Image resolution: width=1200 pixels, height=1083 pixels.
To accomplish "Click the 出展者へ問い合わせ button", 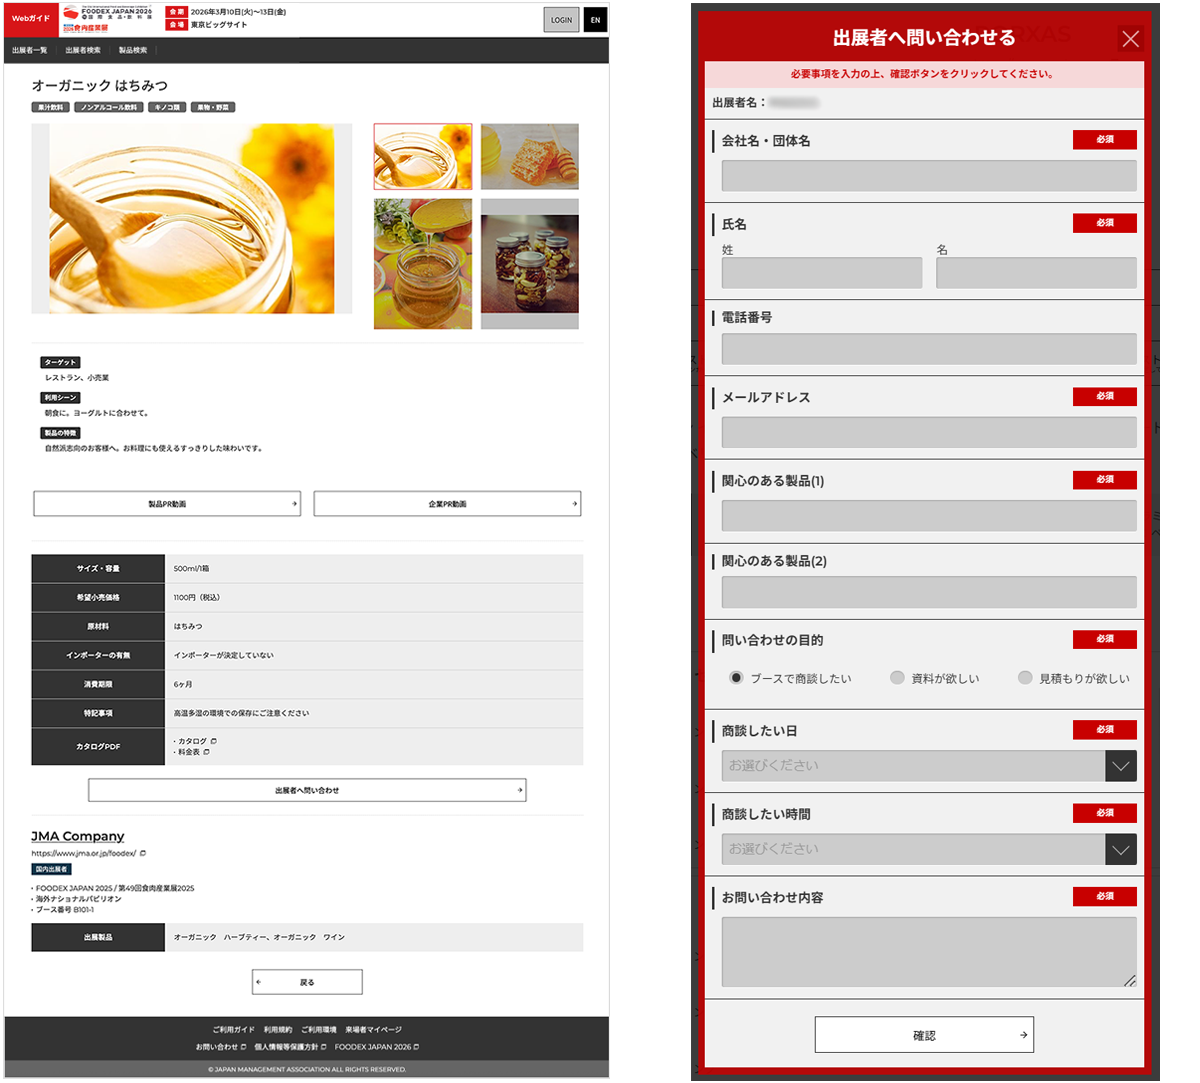I will (307, 790).
